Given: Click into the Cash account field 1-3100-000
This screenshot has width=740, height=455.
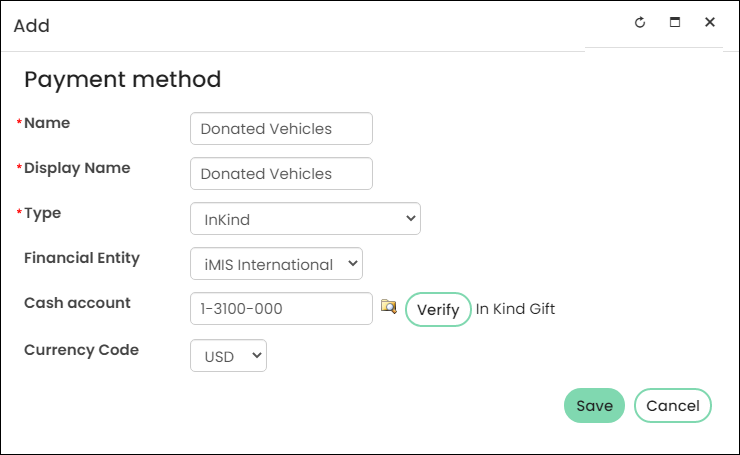Looking at the screenshot, I should coord(281,309).
